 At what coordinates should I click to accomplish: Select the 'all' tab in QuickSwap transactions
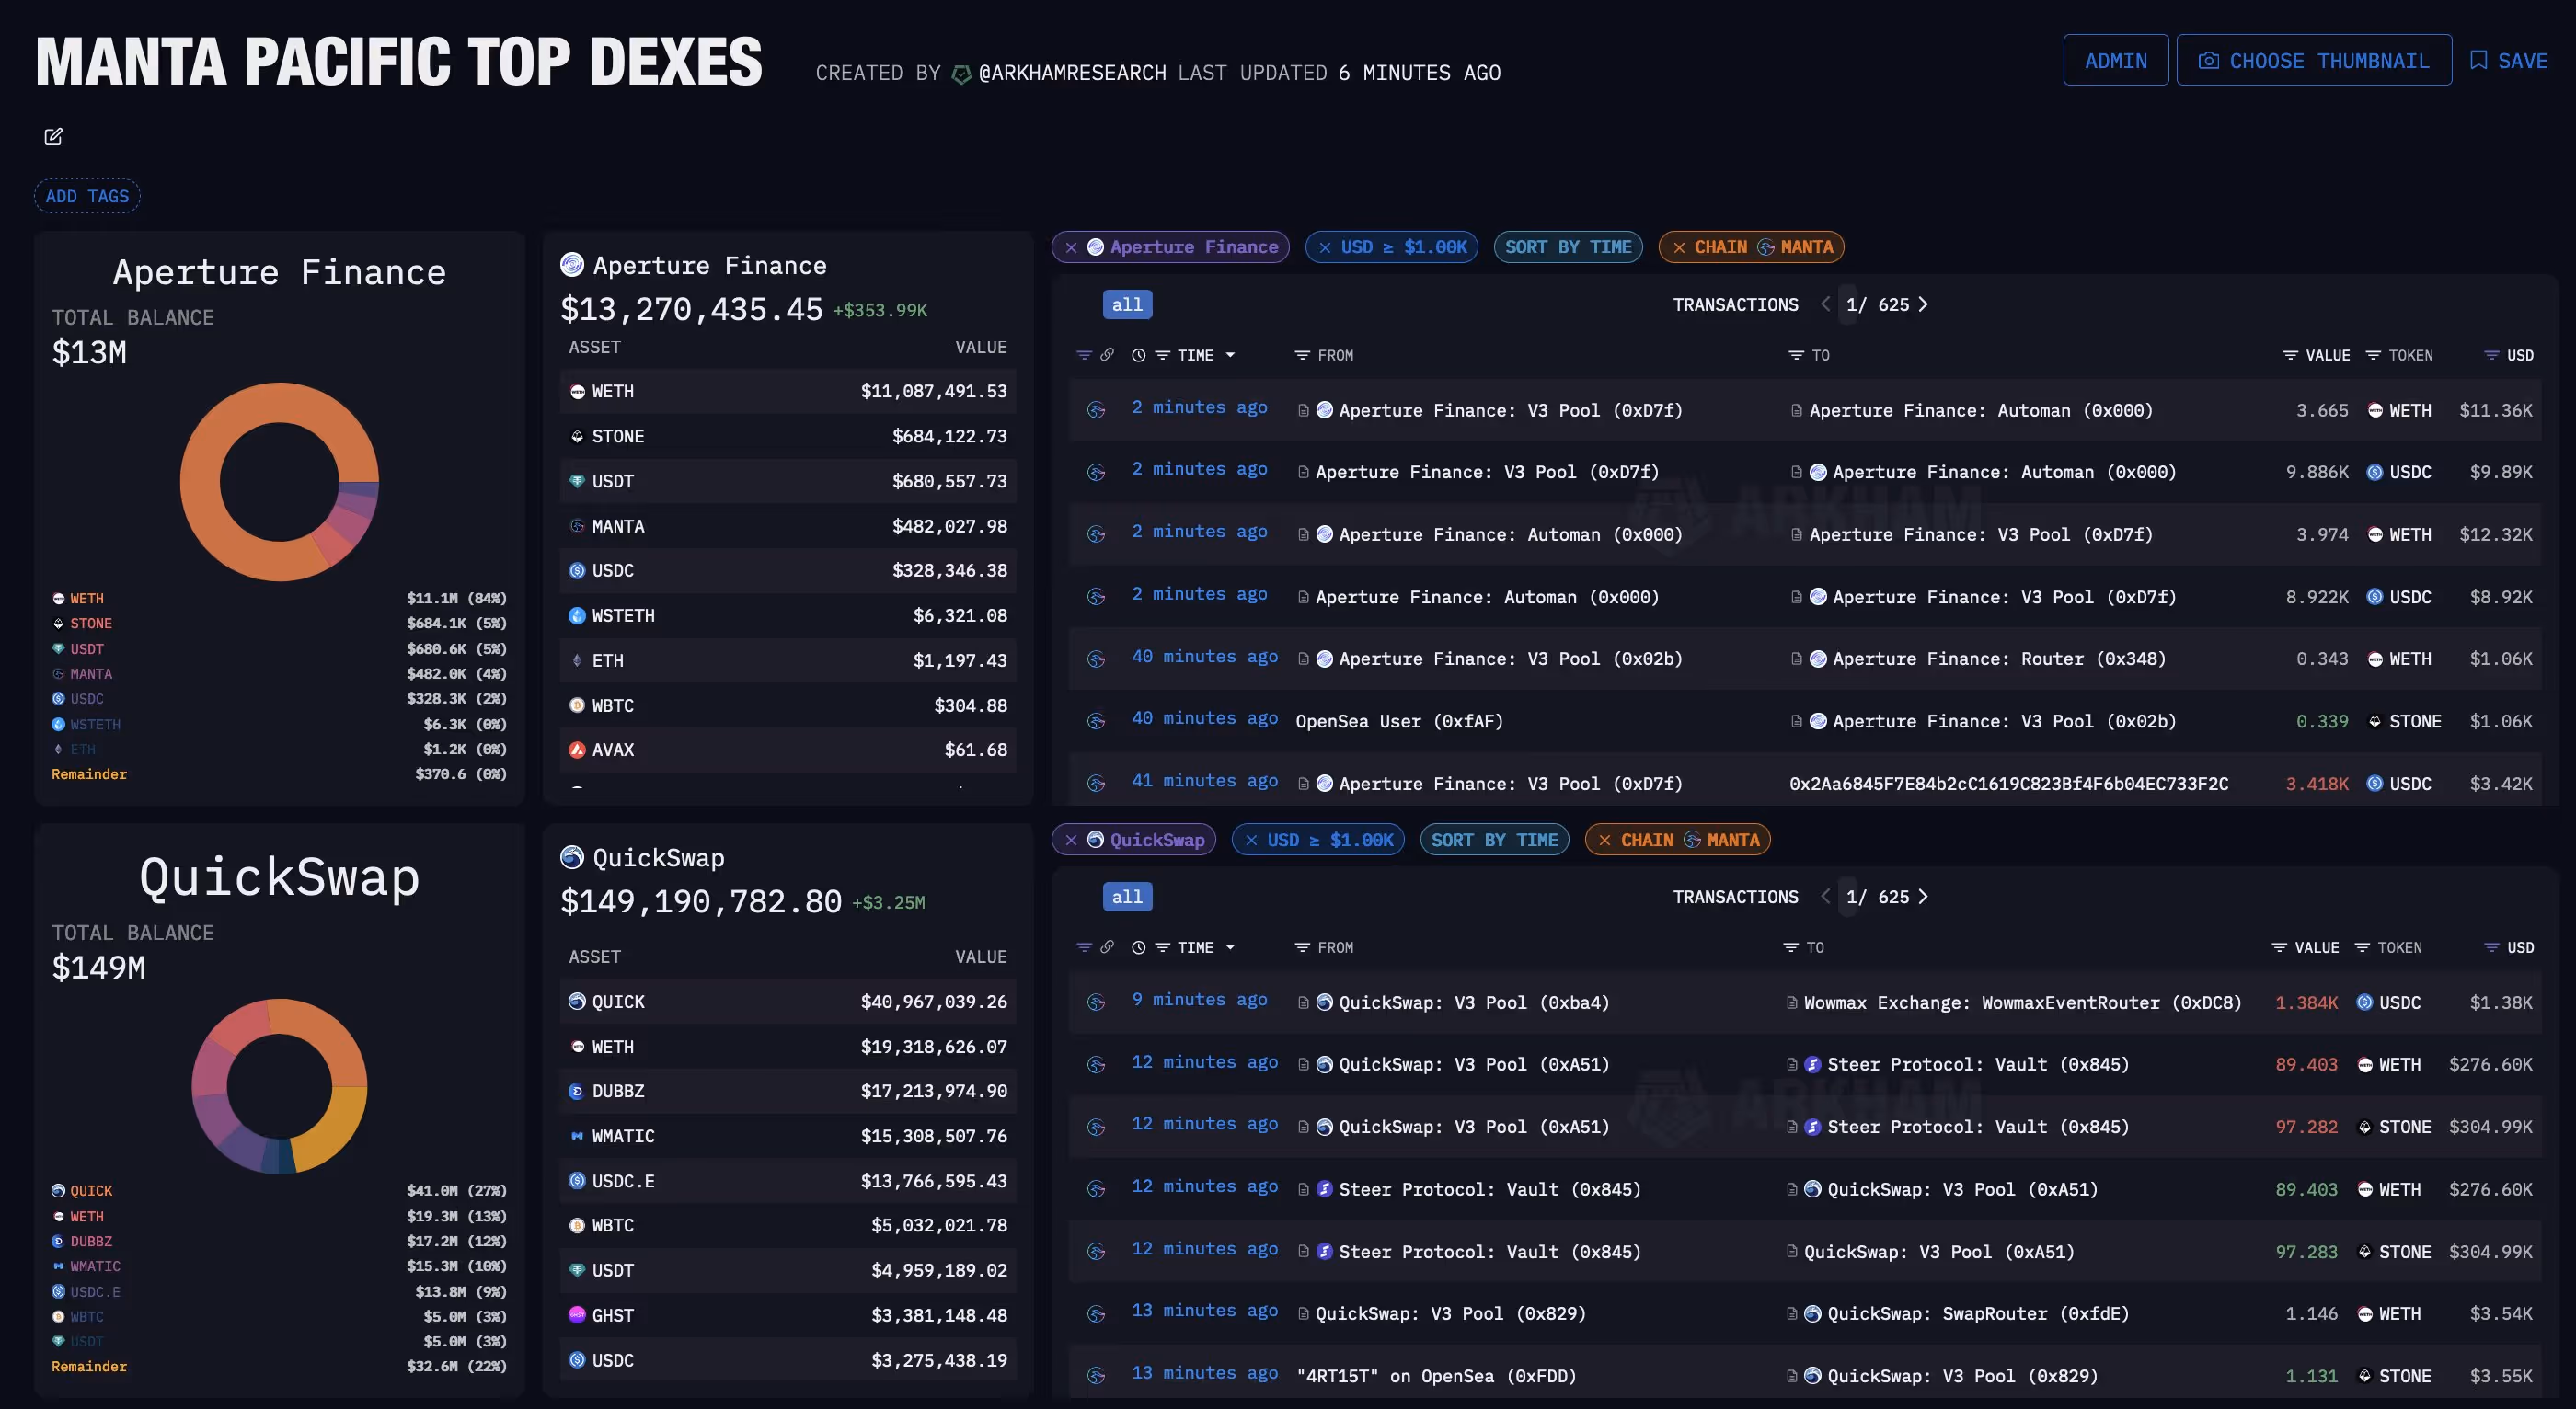[1127, 897]
